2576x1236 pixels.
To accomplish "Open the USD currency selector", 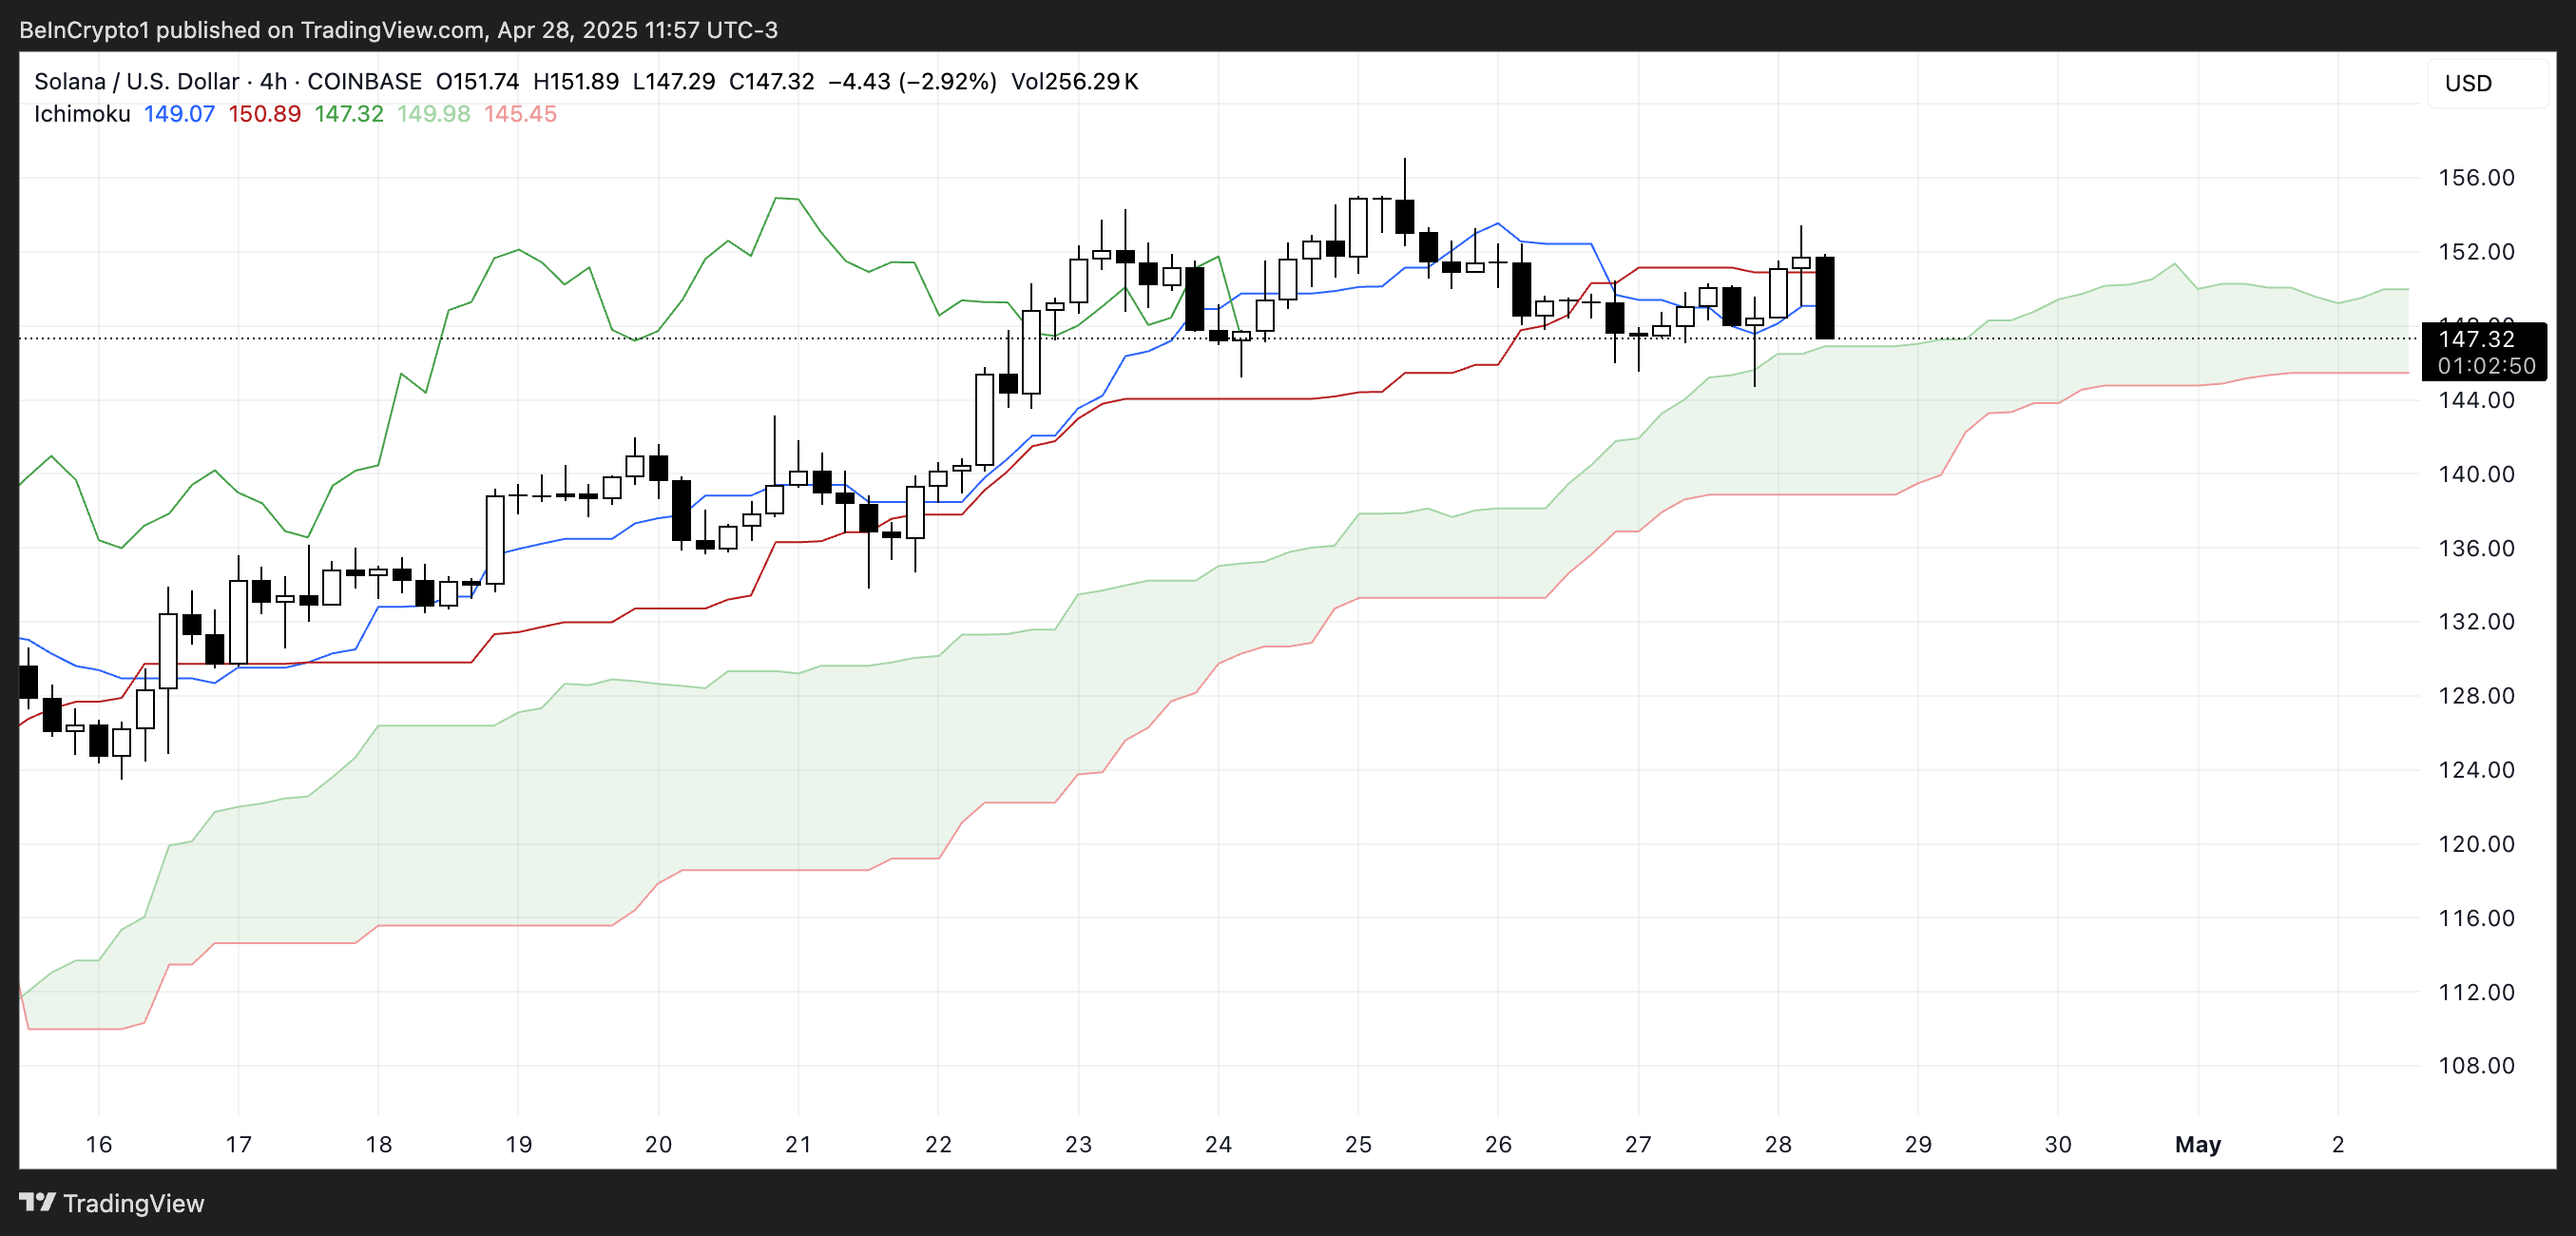I will point(2486,84).
